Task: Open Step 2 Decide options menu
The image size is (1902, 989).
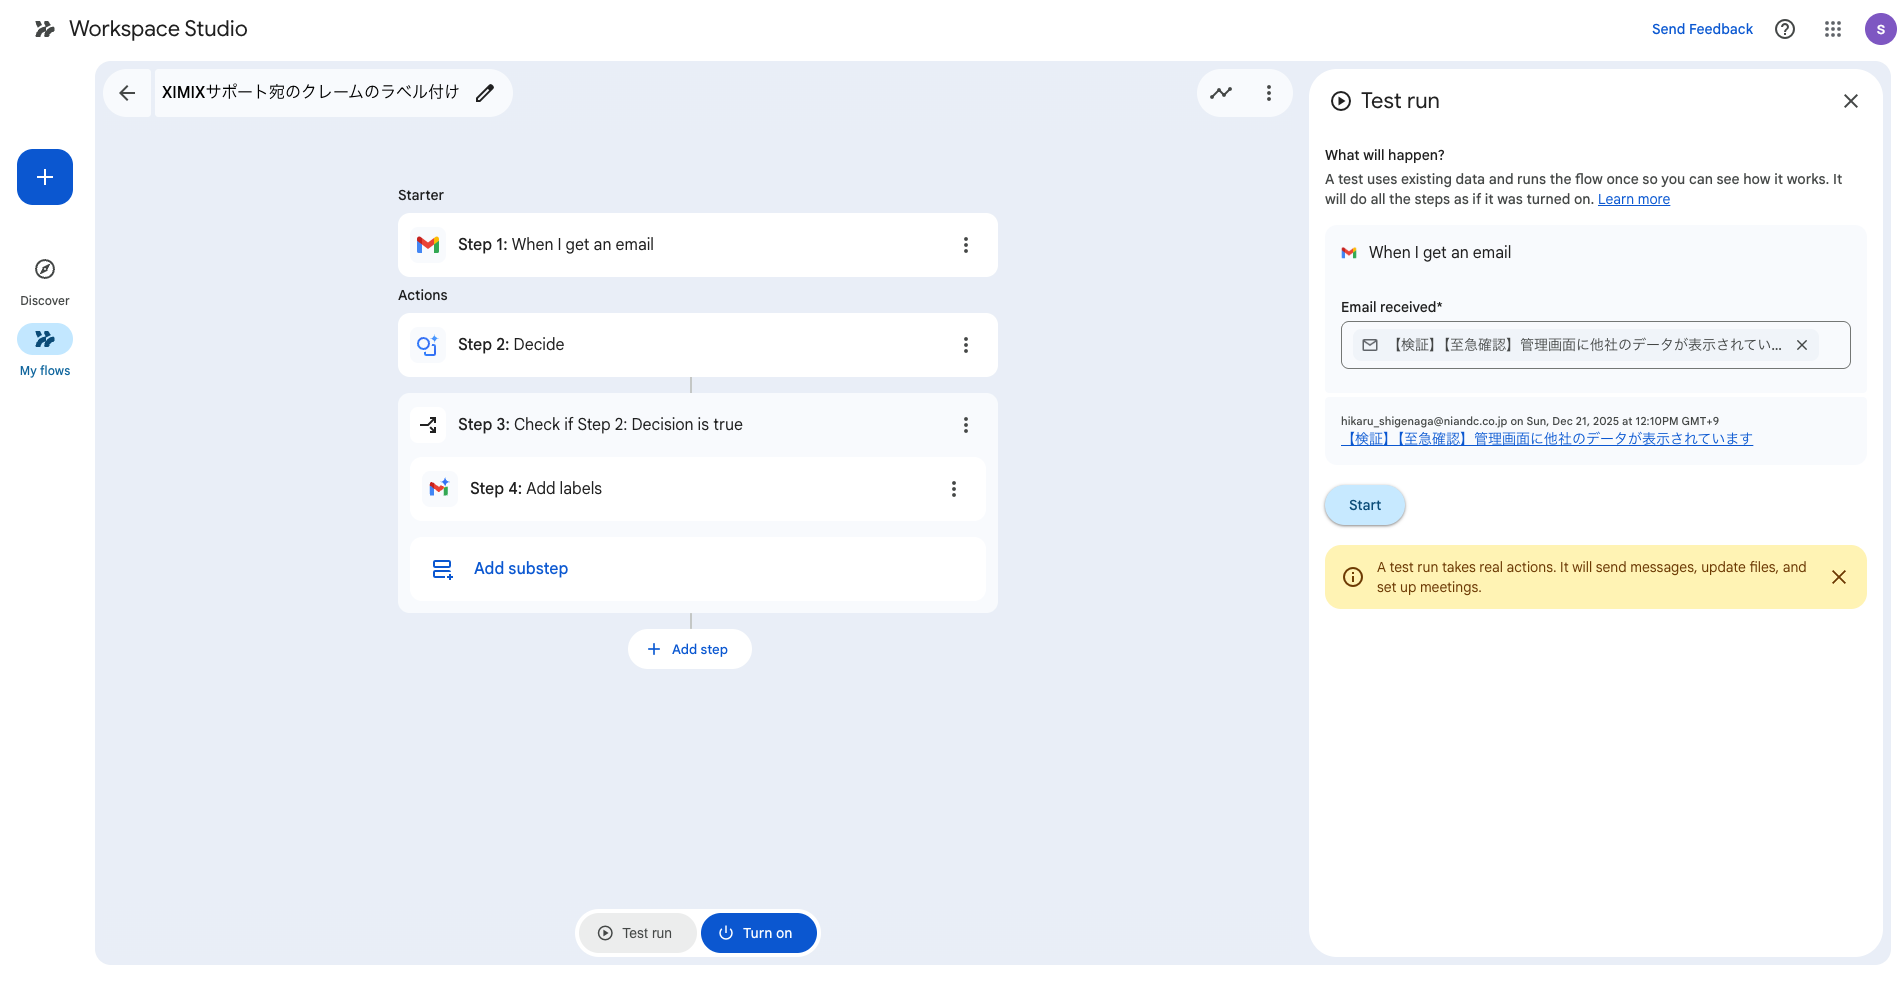Action: tap(965, 345)
